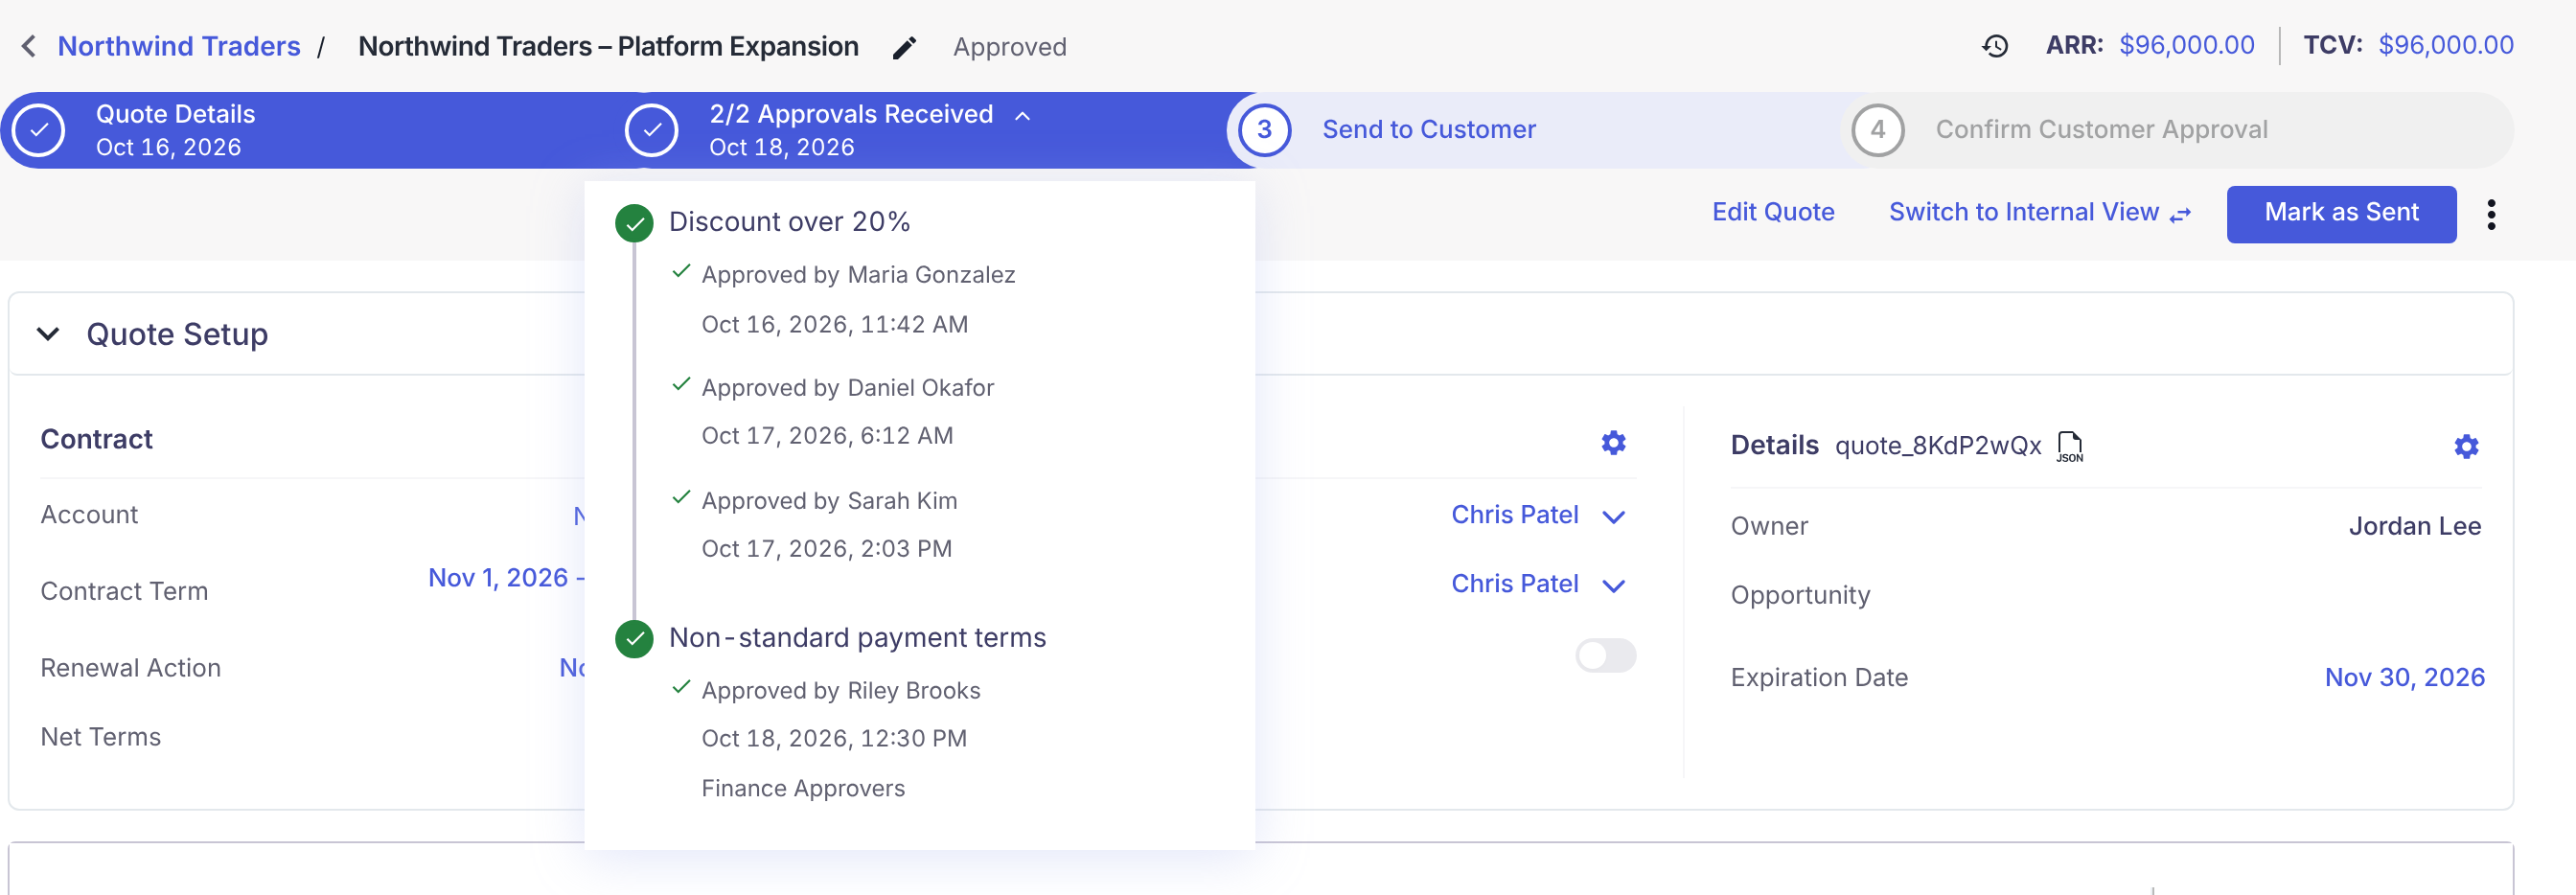The image size is (2576, 895).
Task: Click the Jordan Lee owner value
Action: (x=2414, y=526)
